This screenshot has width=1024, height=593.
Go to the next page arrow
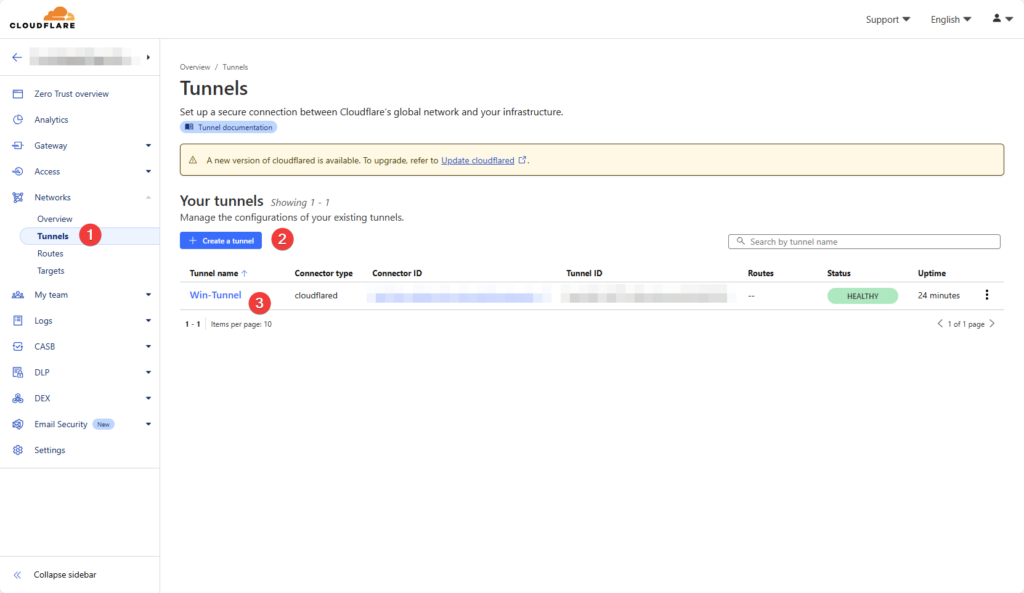tap(992, 323)
